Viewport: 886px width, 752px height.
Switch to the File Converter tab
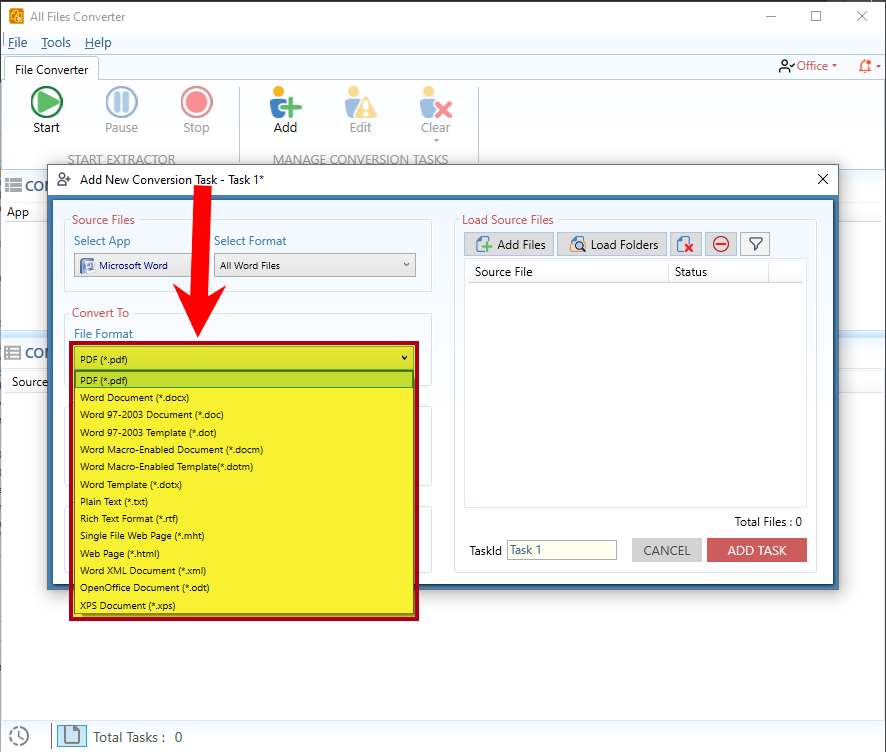pos(51,69)
